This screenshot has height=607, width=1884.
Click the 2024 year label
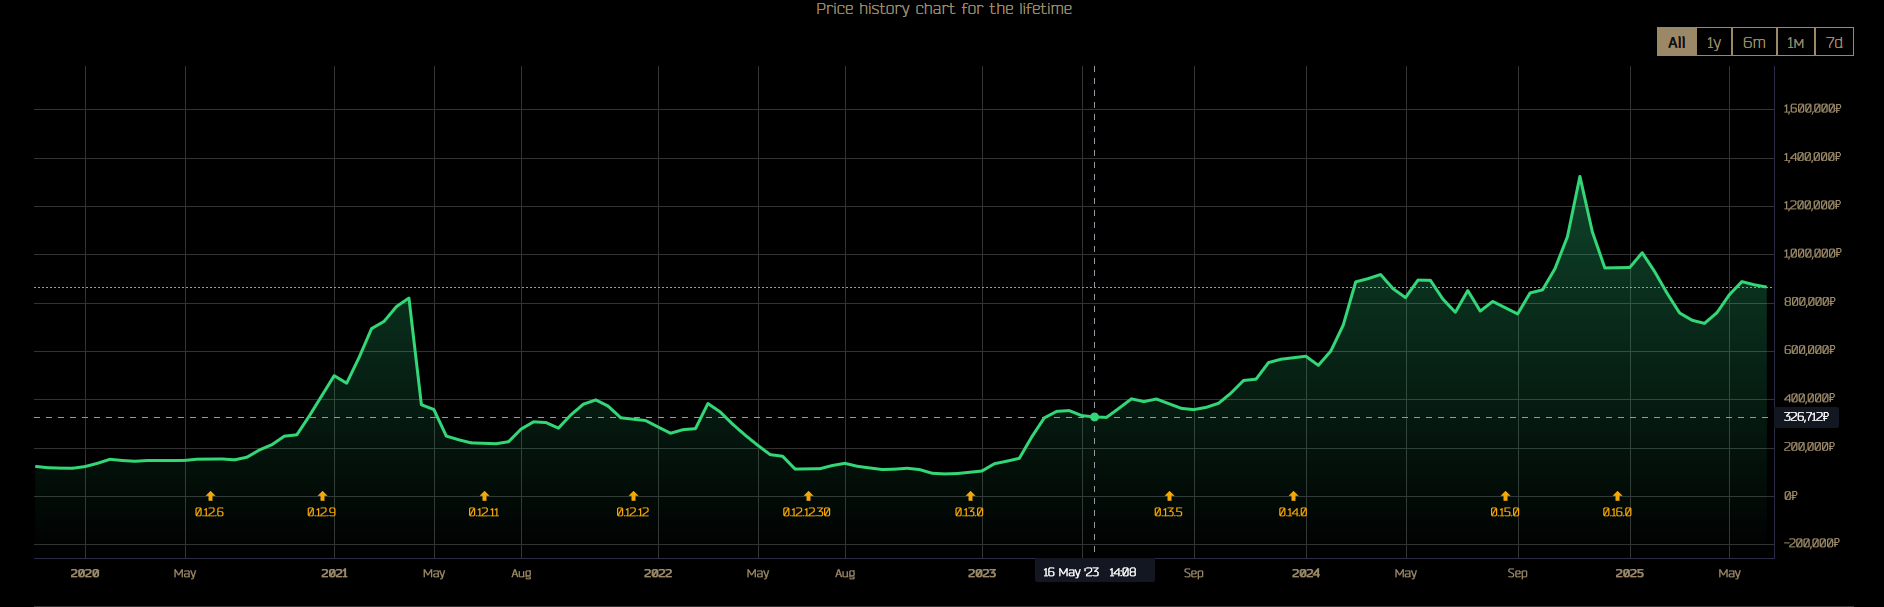1306,573
